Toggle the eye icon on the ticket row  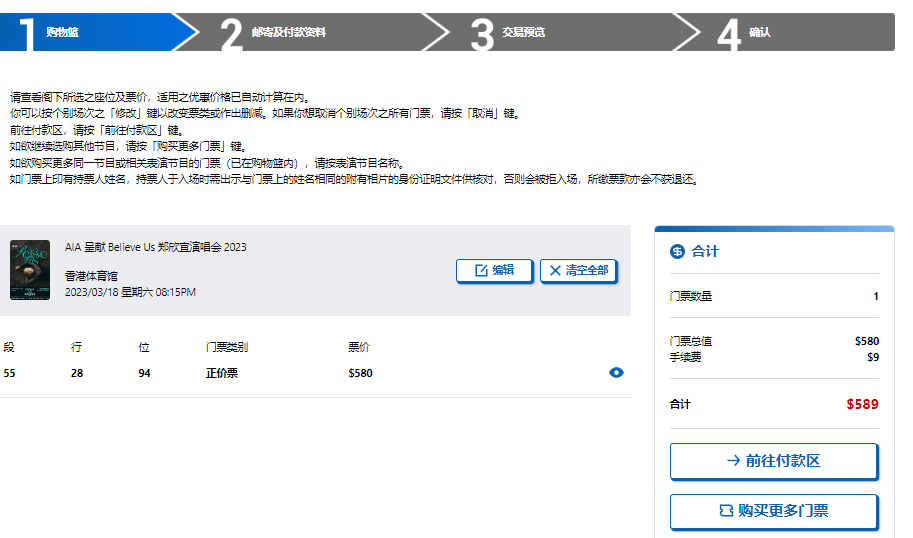point(616,373)
